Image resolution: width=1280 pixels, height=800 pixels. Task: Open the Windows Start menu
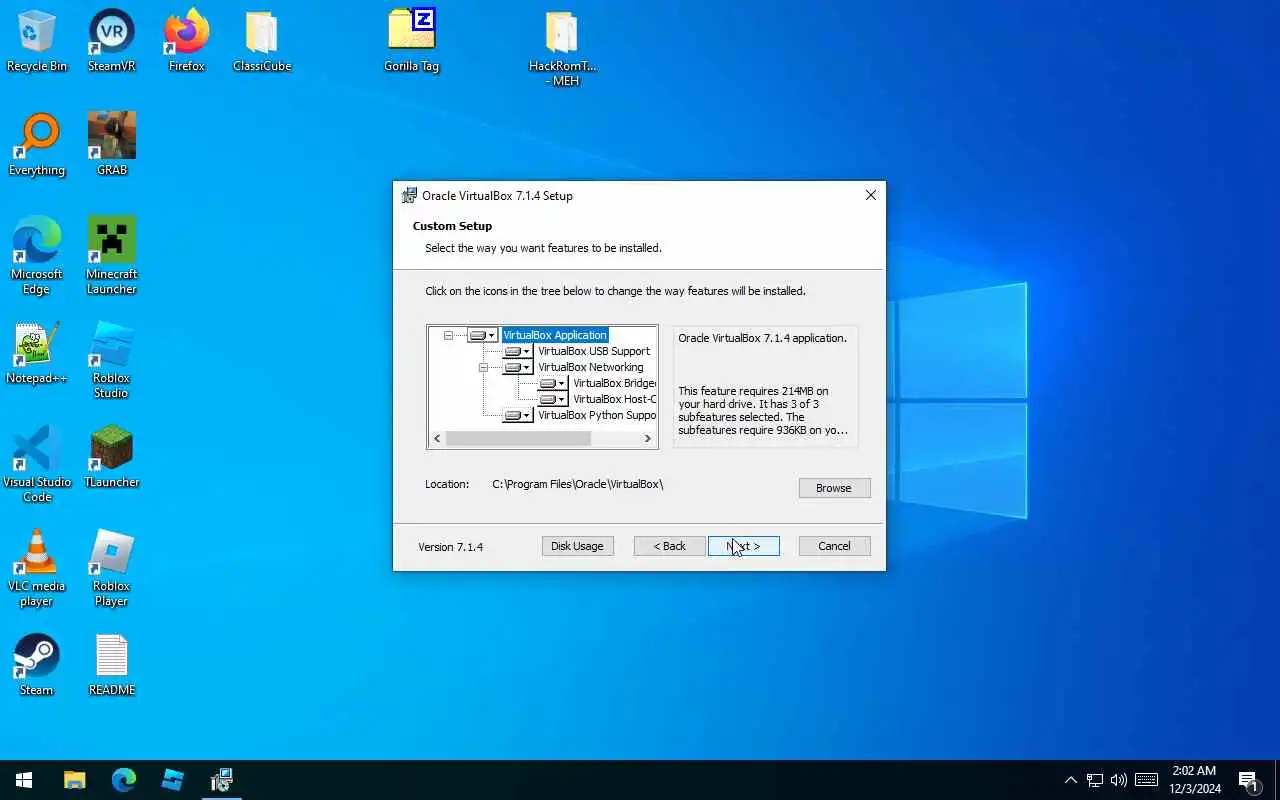point(24,780)
